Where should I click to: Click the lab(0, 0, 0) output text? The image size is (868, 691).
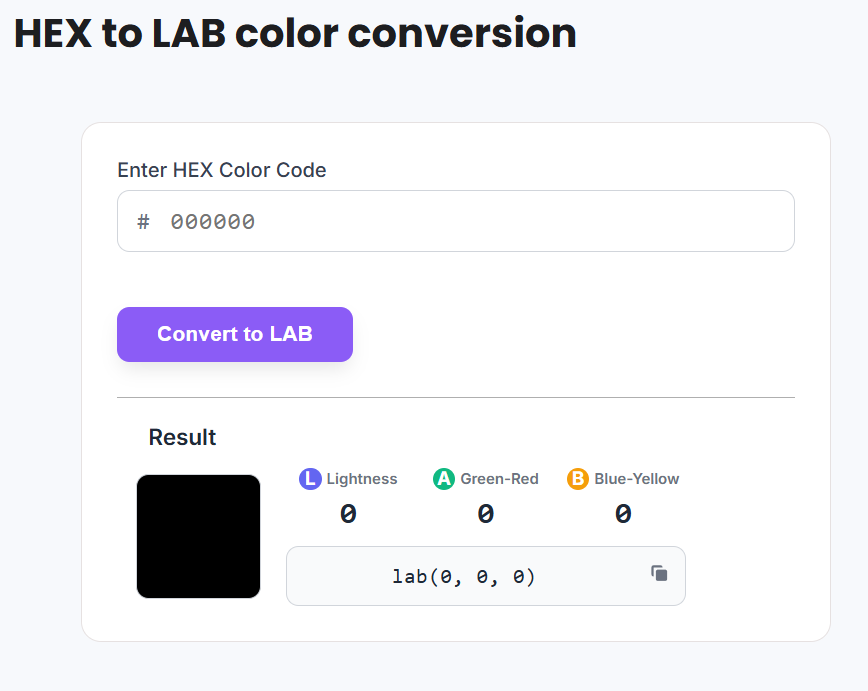coord(464,577)
